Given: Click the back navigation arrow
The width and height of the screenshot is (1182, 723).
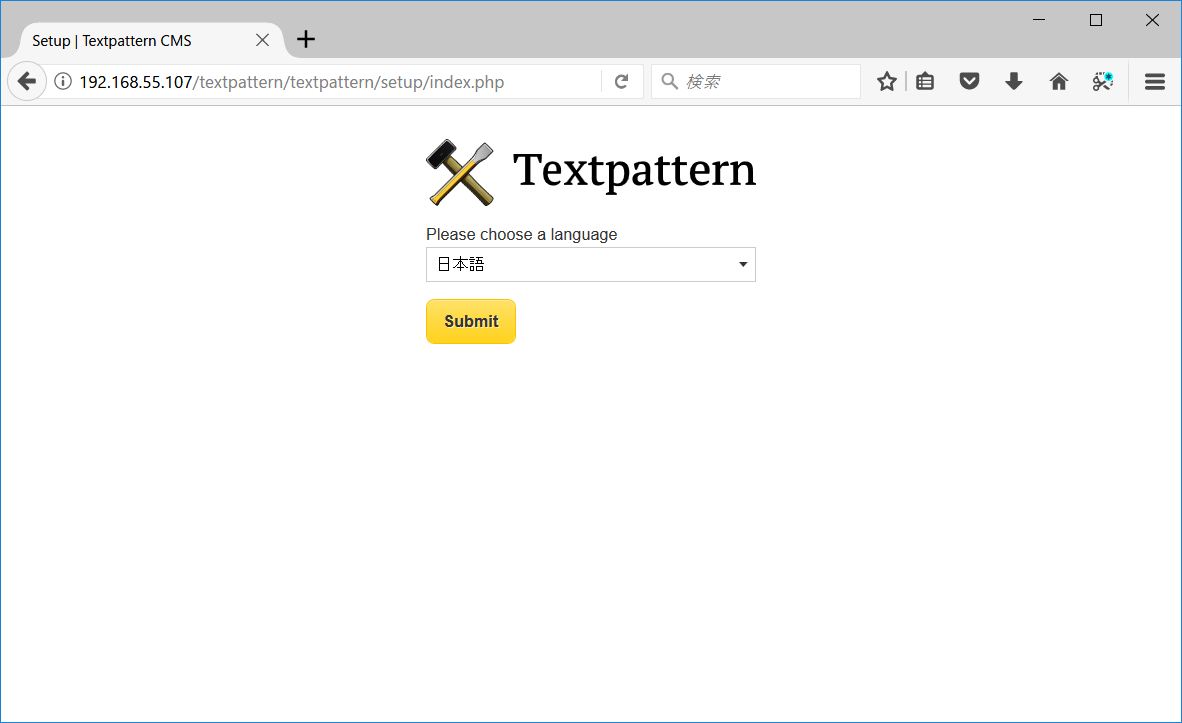Looking at the screenshot, I should [x=27, y=81].
